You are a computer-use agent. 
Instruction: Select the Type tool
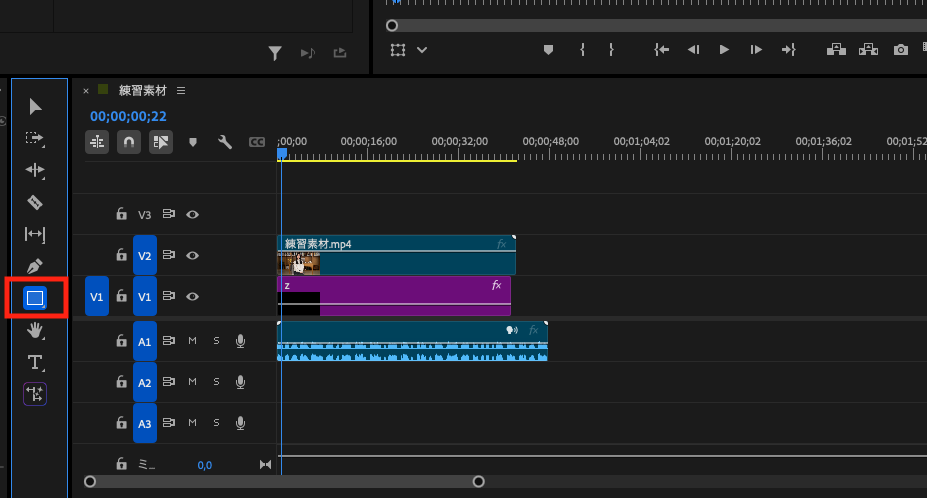[35, 361]
